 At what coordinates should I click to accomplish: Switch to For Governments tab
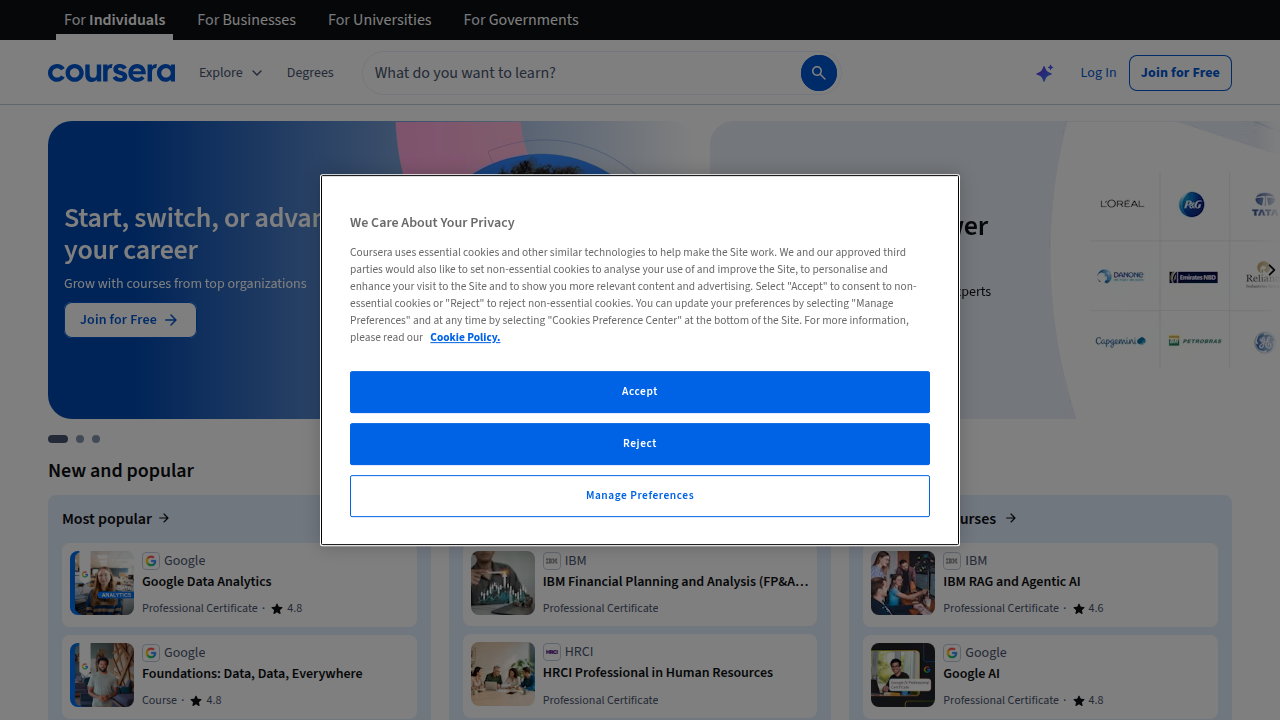coord(521,19)
